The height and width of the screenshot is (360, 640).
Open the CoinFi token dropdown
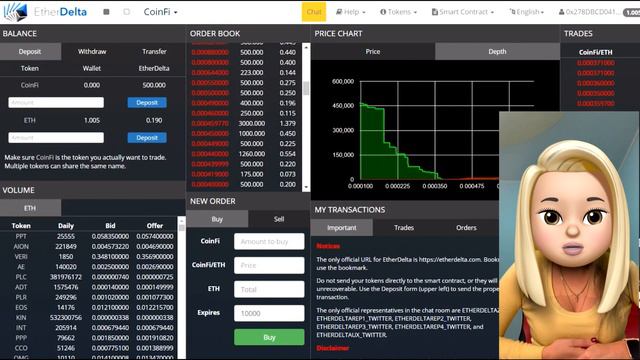(x=160, y=12)
